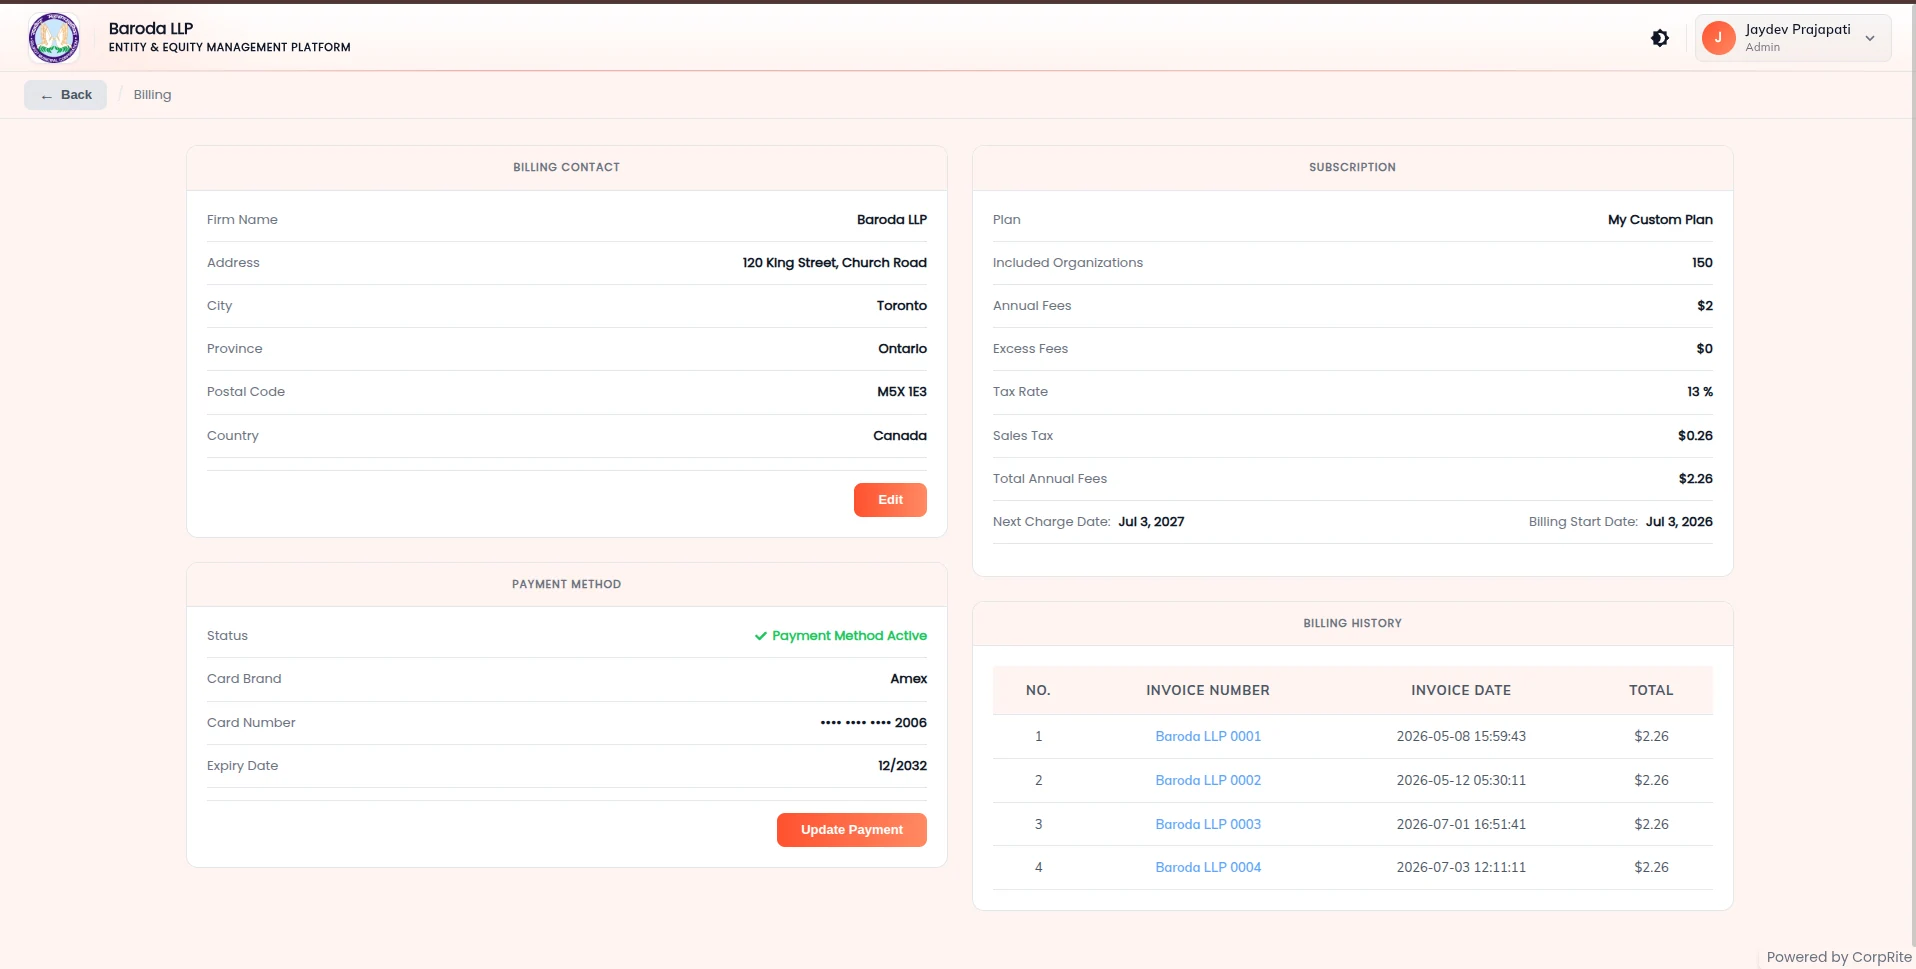This screenshot has width=1916, height=969.
Task: Click the Baroda LLP company logo
Action: coord(54,38)
